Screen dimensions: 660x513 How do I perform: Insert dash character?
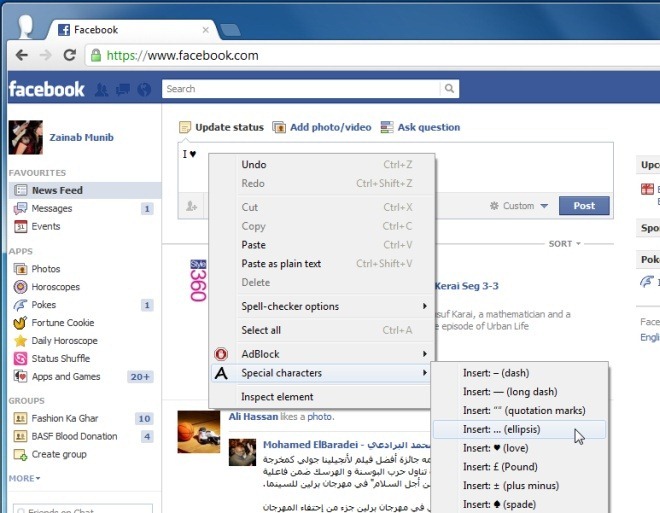coord(519,373)
